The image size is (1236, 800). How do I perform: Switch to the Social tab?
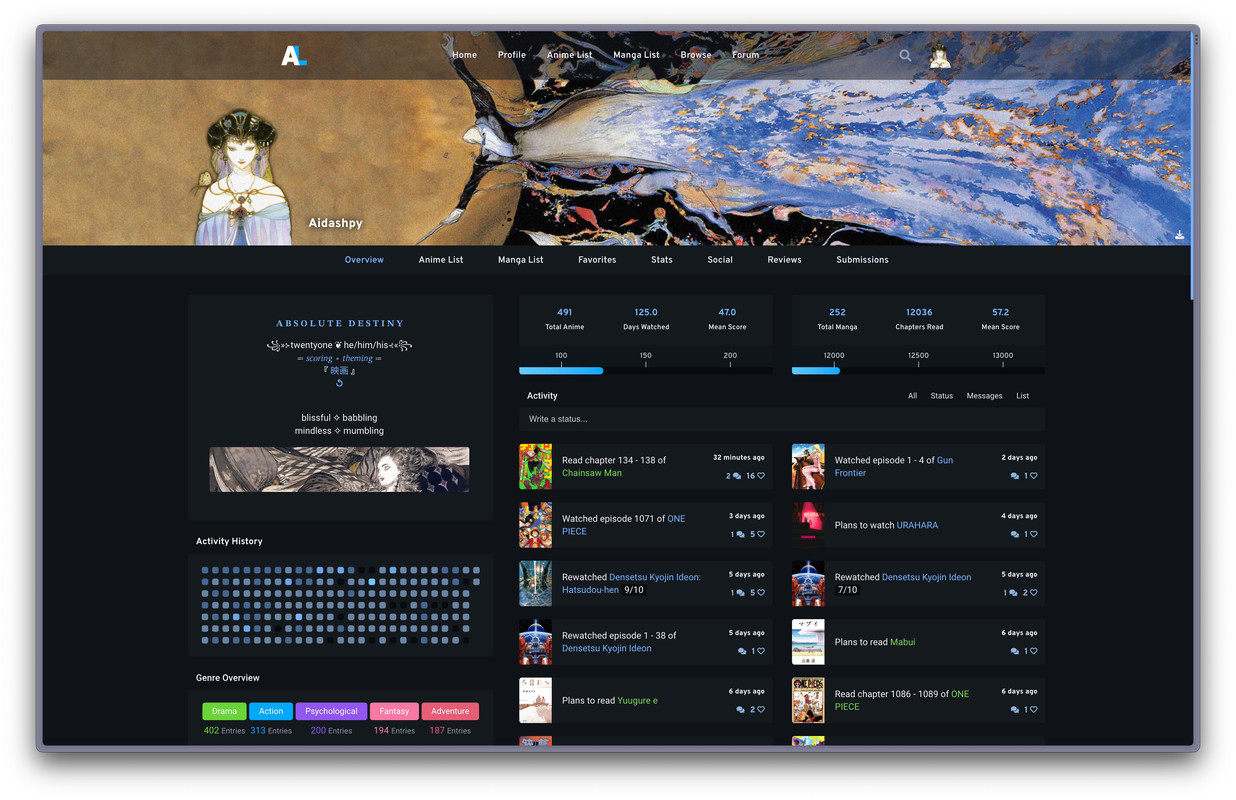(x=720, y=260)
